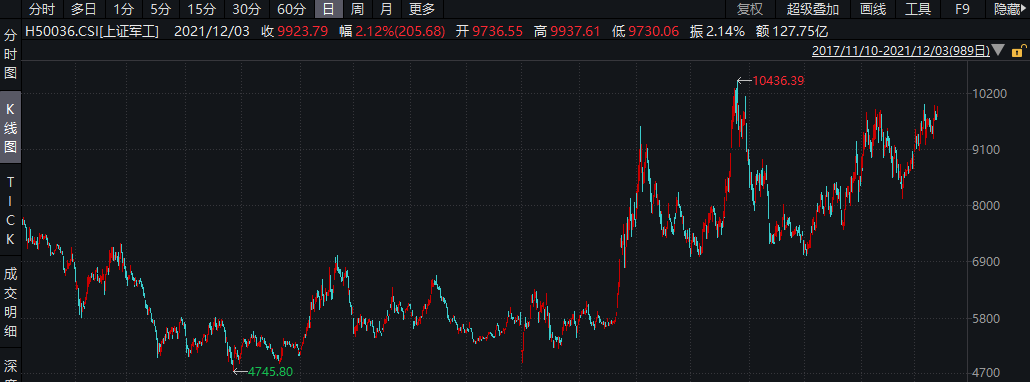This screenshot has width=1030, height=382.
Task: Open the date range dropdown triangle
Action: (x=998, y=51)
